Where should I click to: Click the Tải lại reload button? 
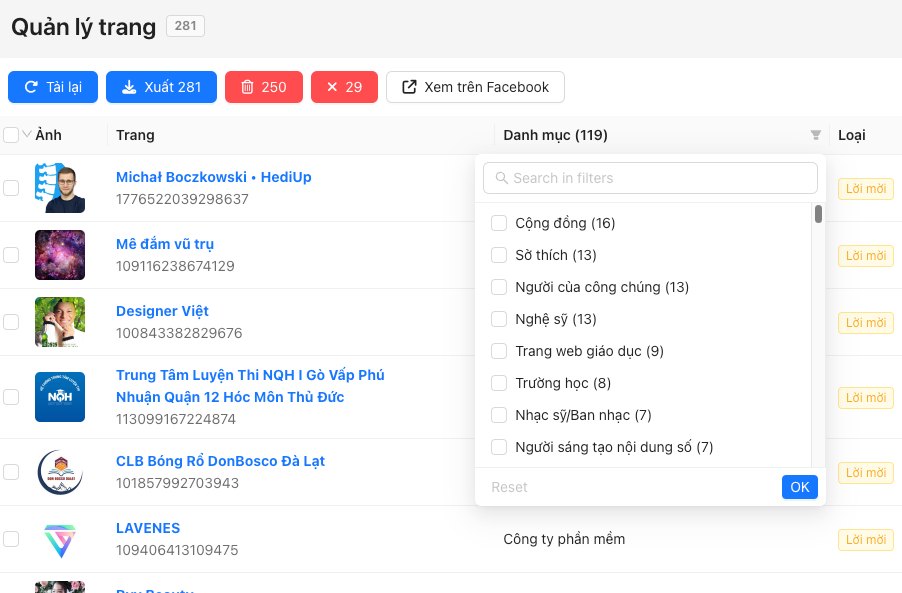53,87
